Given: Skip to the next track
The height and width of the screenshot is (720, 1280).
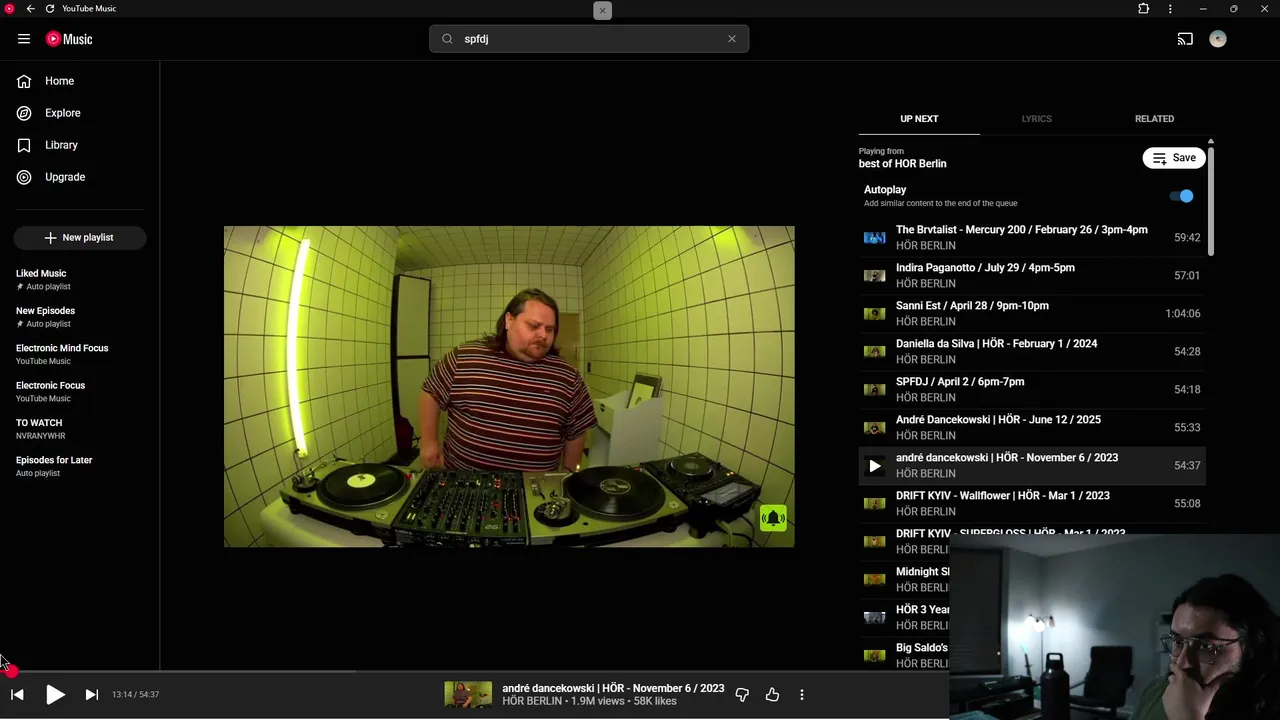Looking at the screenshot, I should pyautogui.click(x=91, y=694).
